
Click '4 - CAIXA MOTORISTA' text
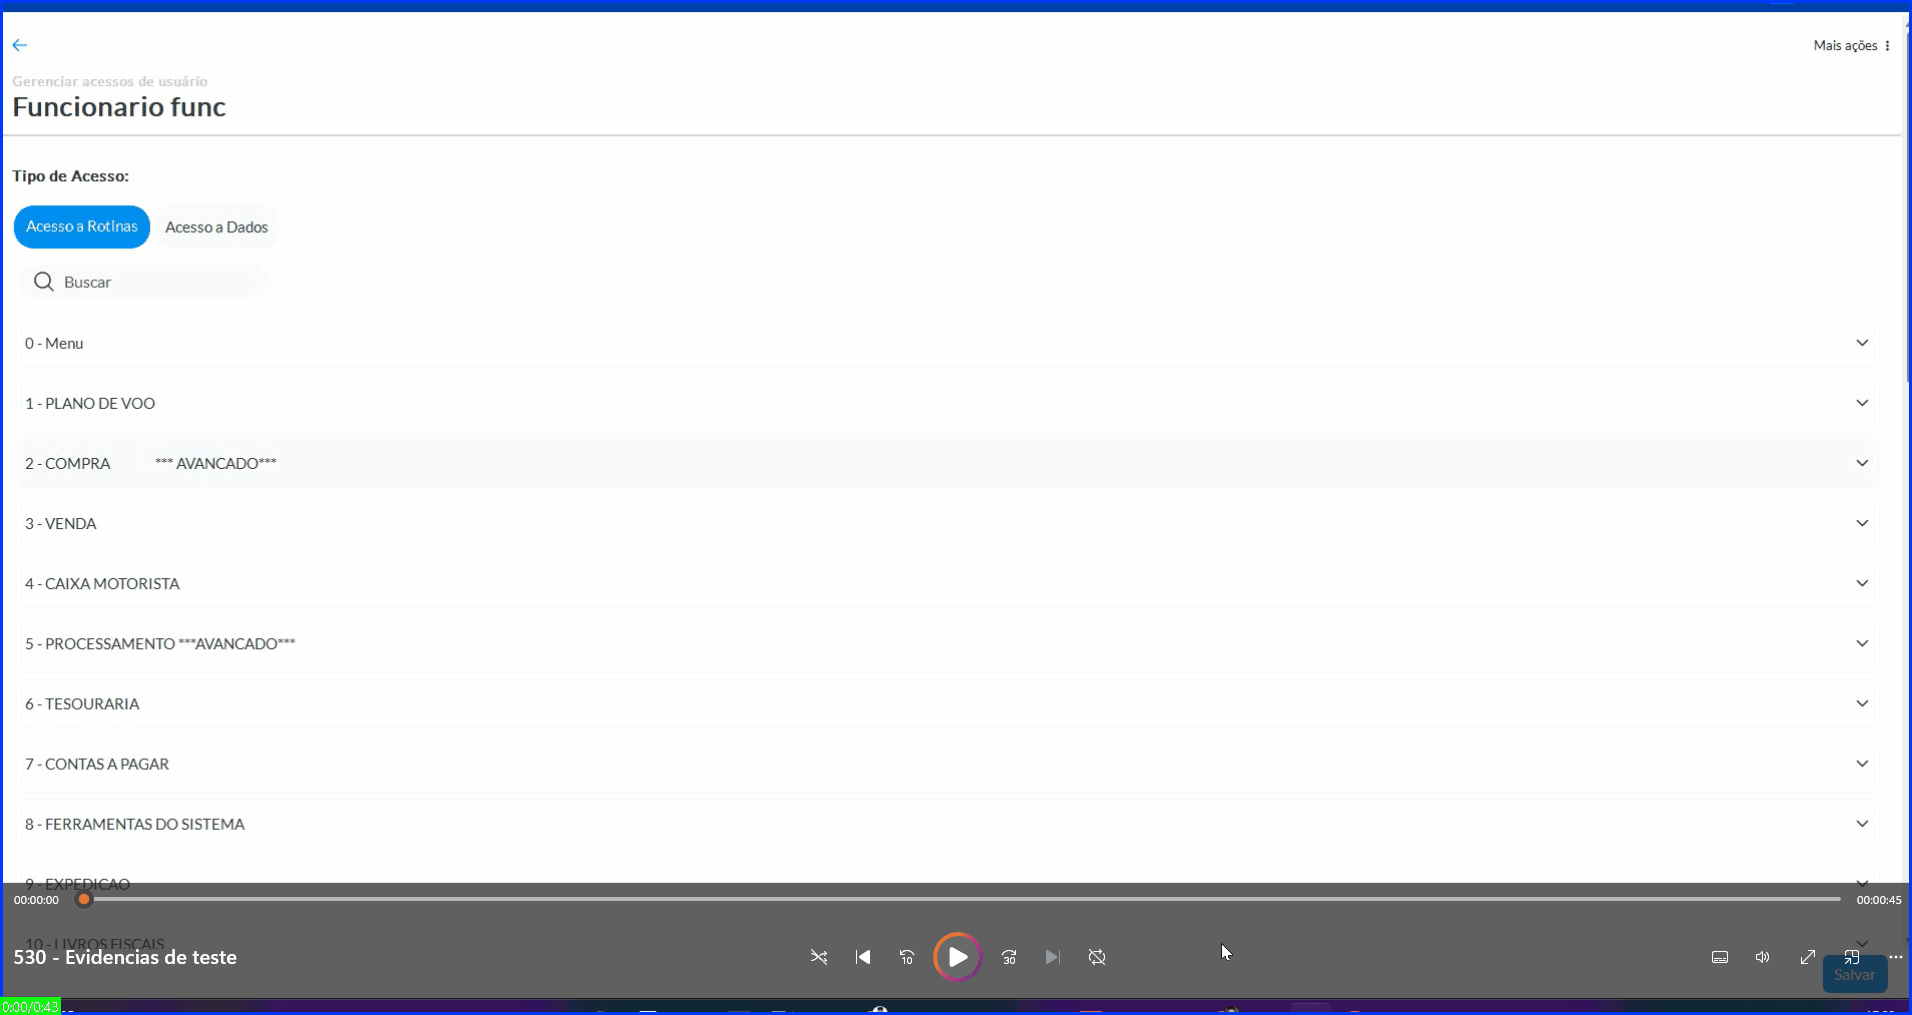tap(102, 584)
